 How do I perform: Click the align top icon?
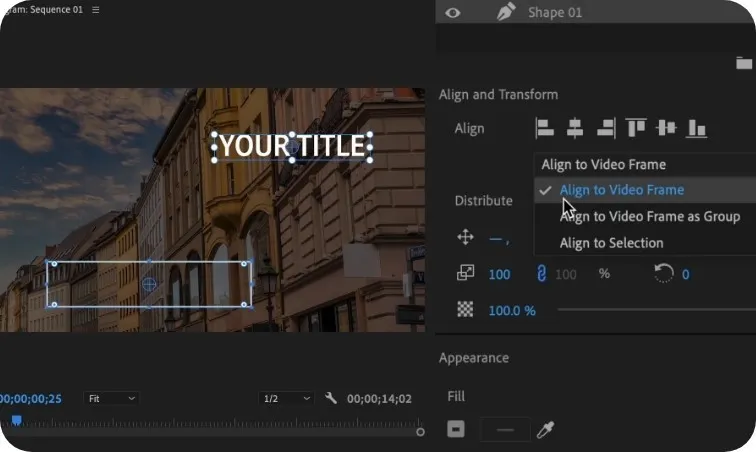636,128
